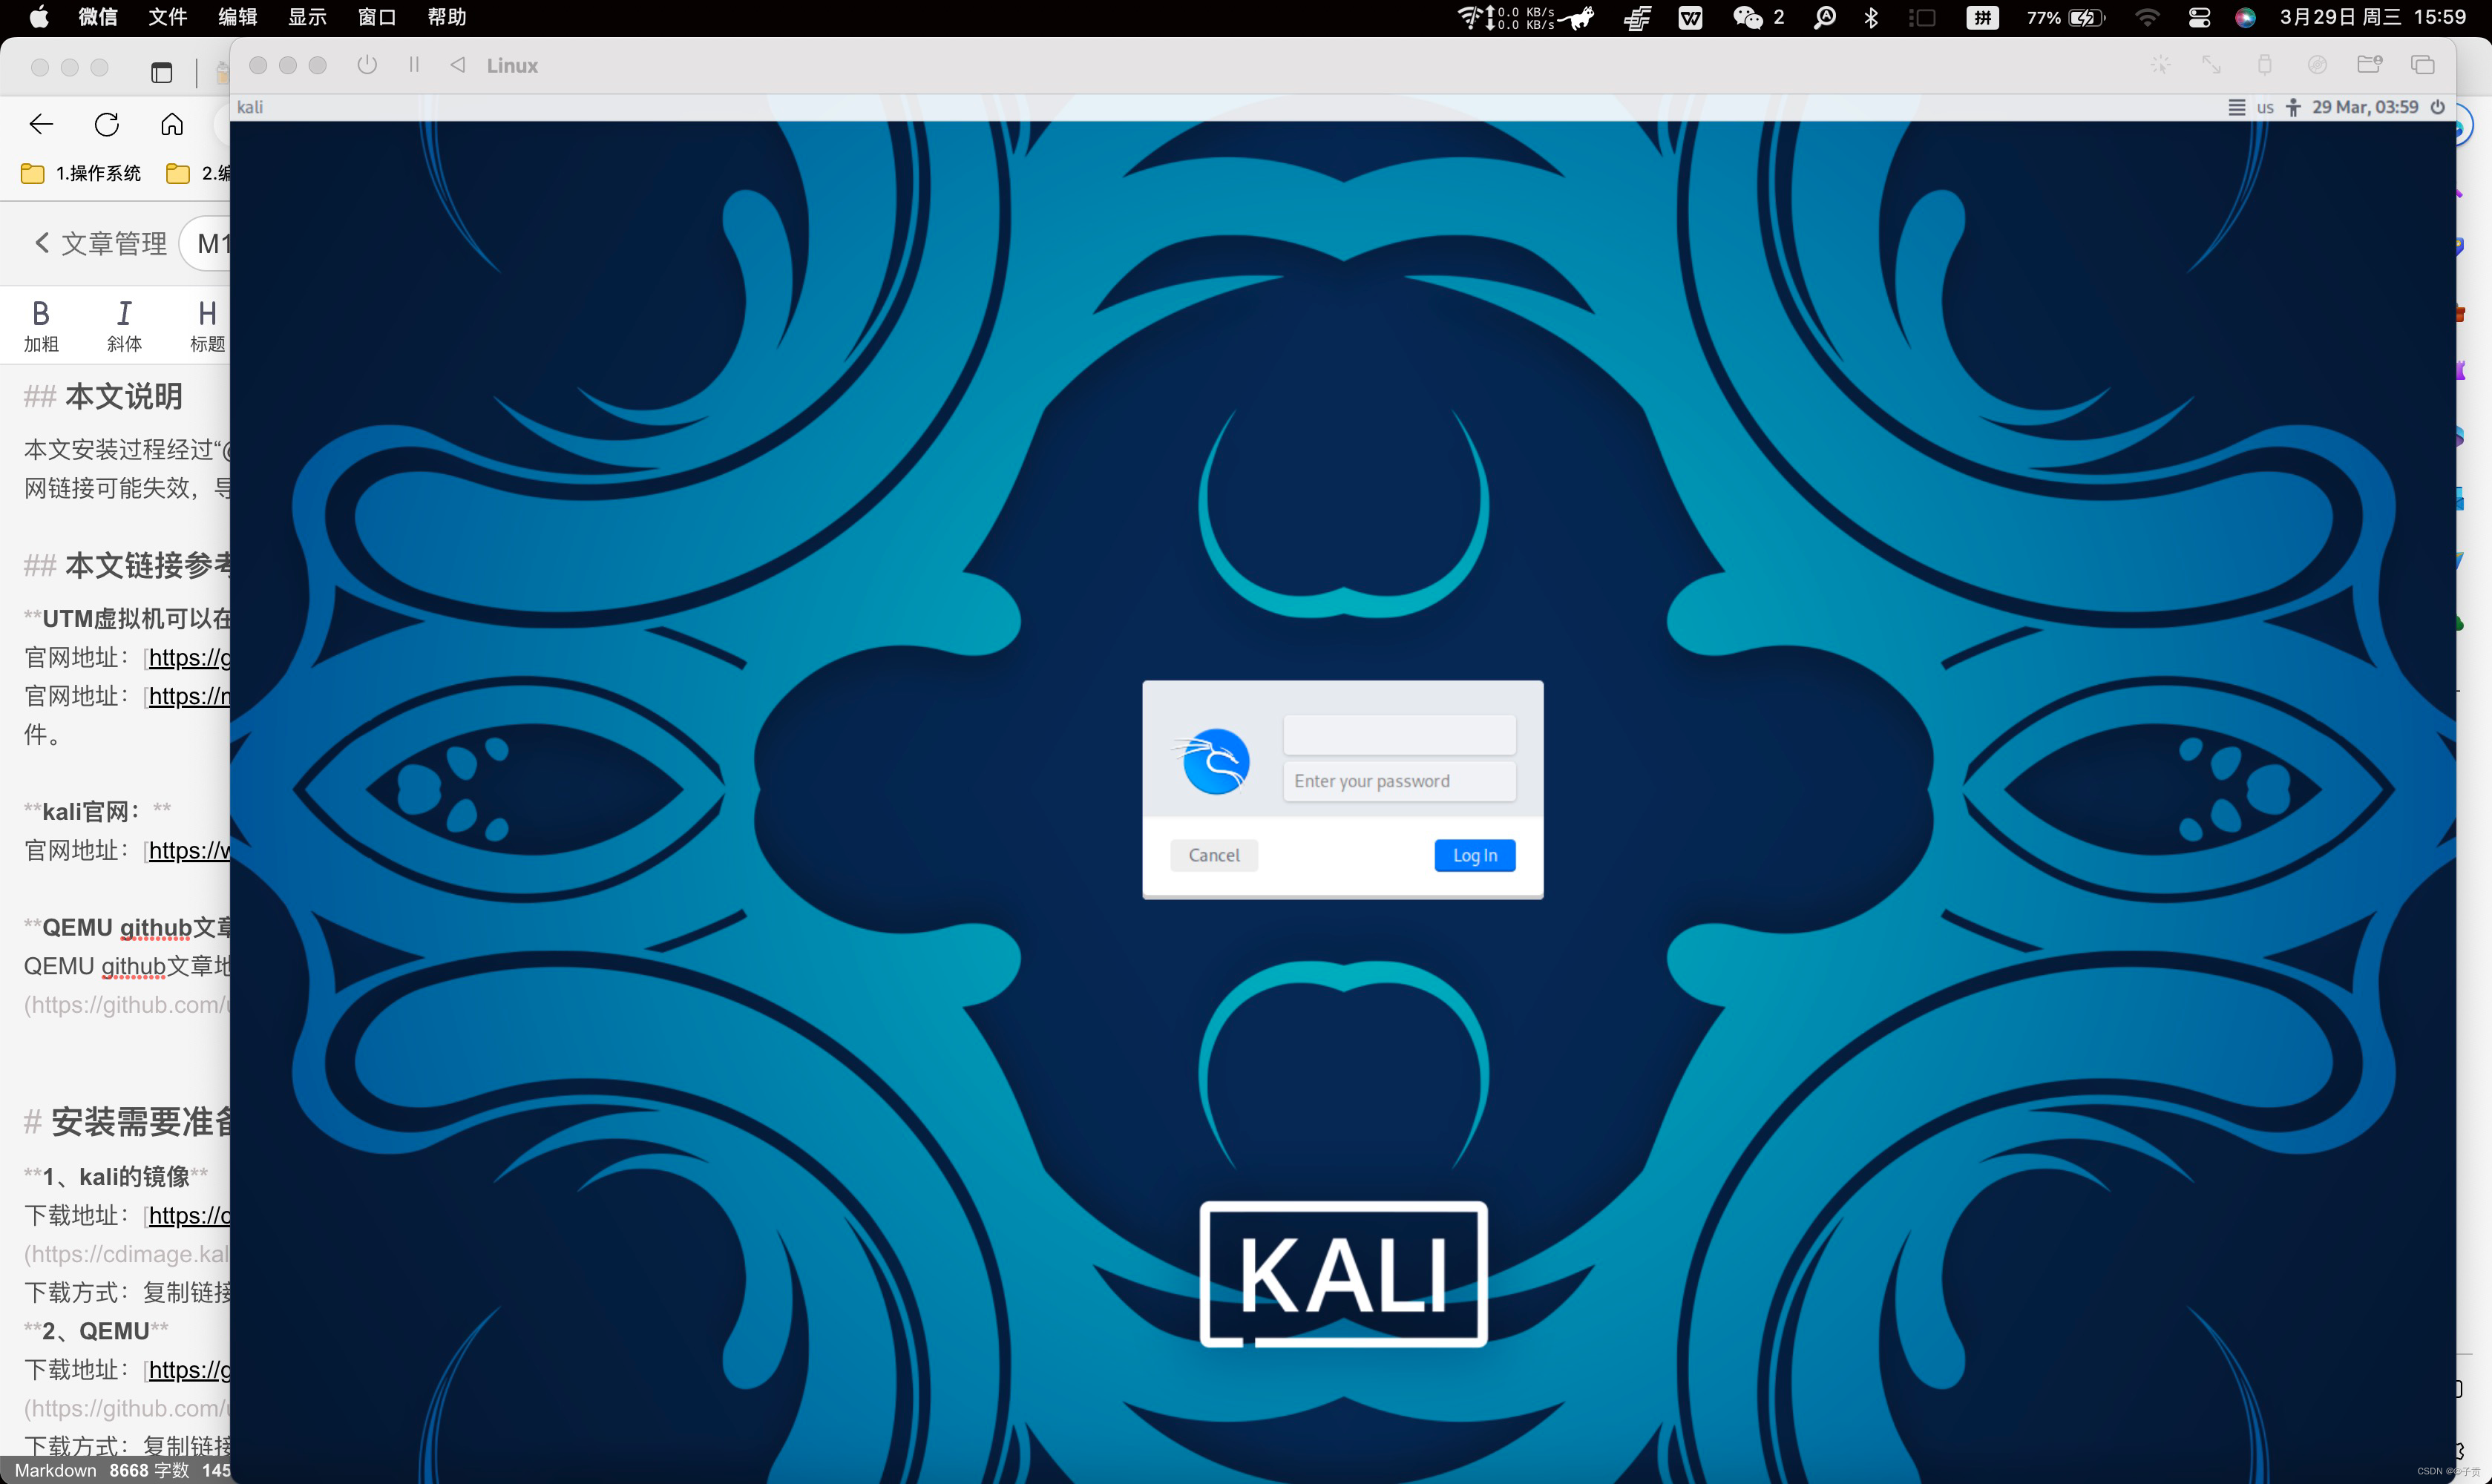
Task: Toggle the browser sidebar panel icon
Action: click(x=162, y=72)
